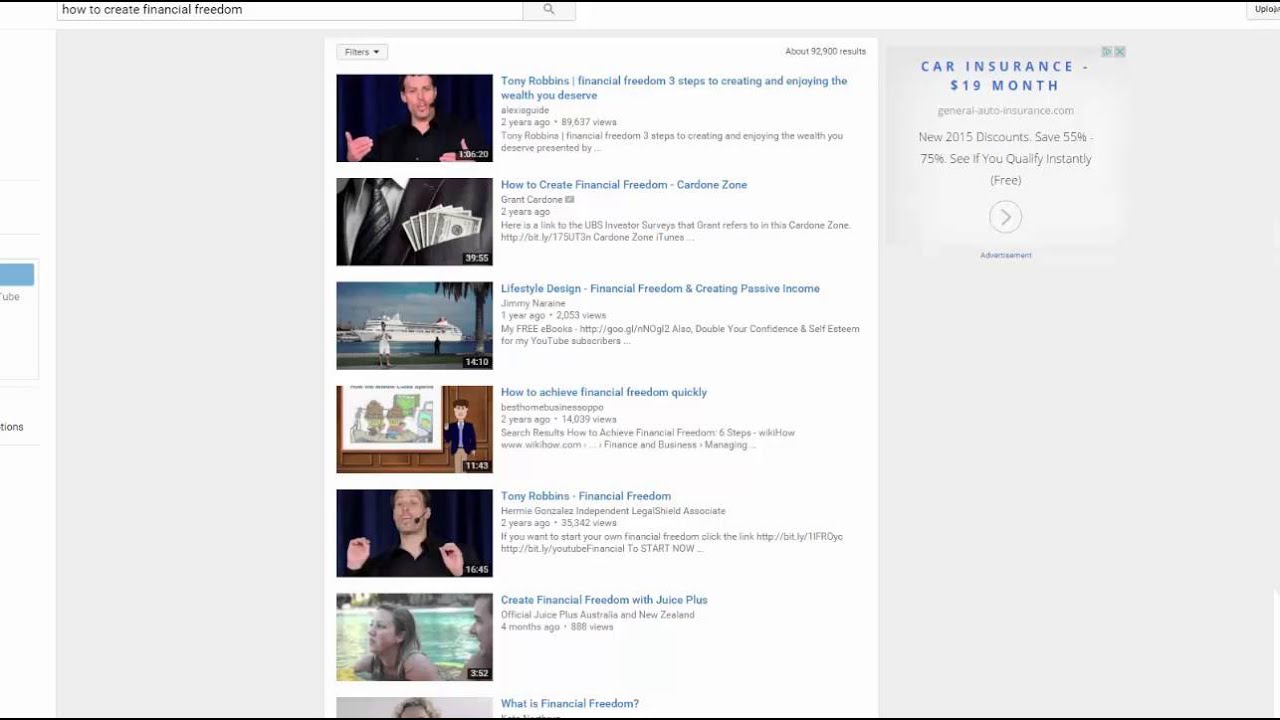Image resolution: width=1280 pixels, height=720 pixels.
Task: Click the Cardone Zone UBS Investor Surveys description
Action: [x=676, y=232]
